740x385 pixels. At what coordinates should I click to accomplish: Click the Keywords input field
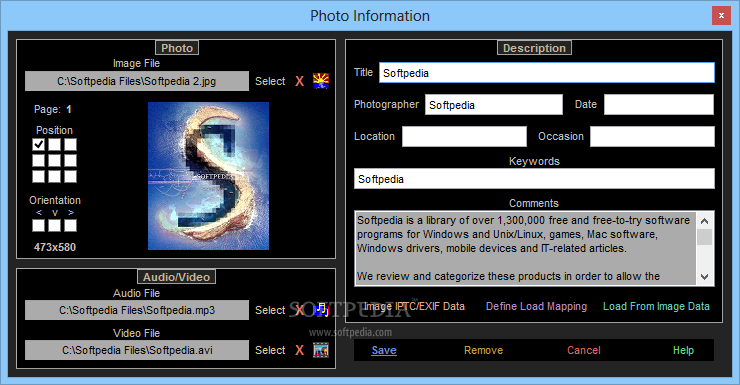pyautogui.click(x=534, y=179)
